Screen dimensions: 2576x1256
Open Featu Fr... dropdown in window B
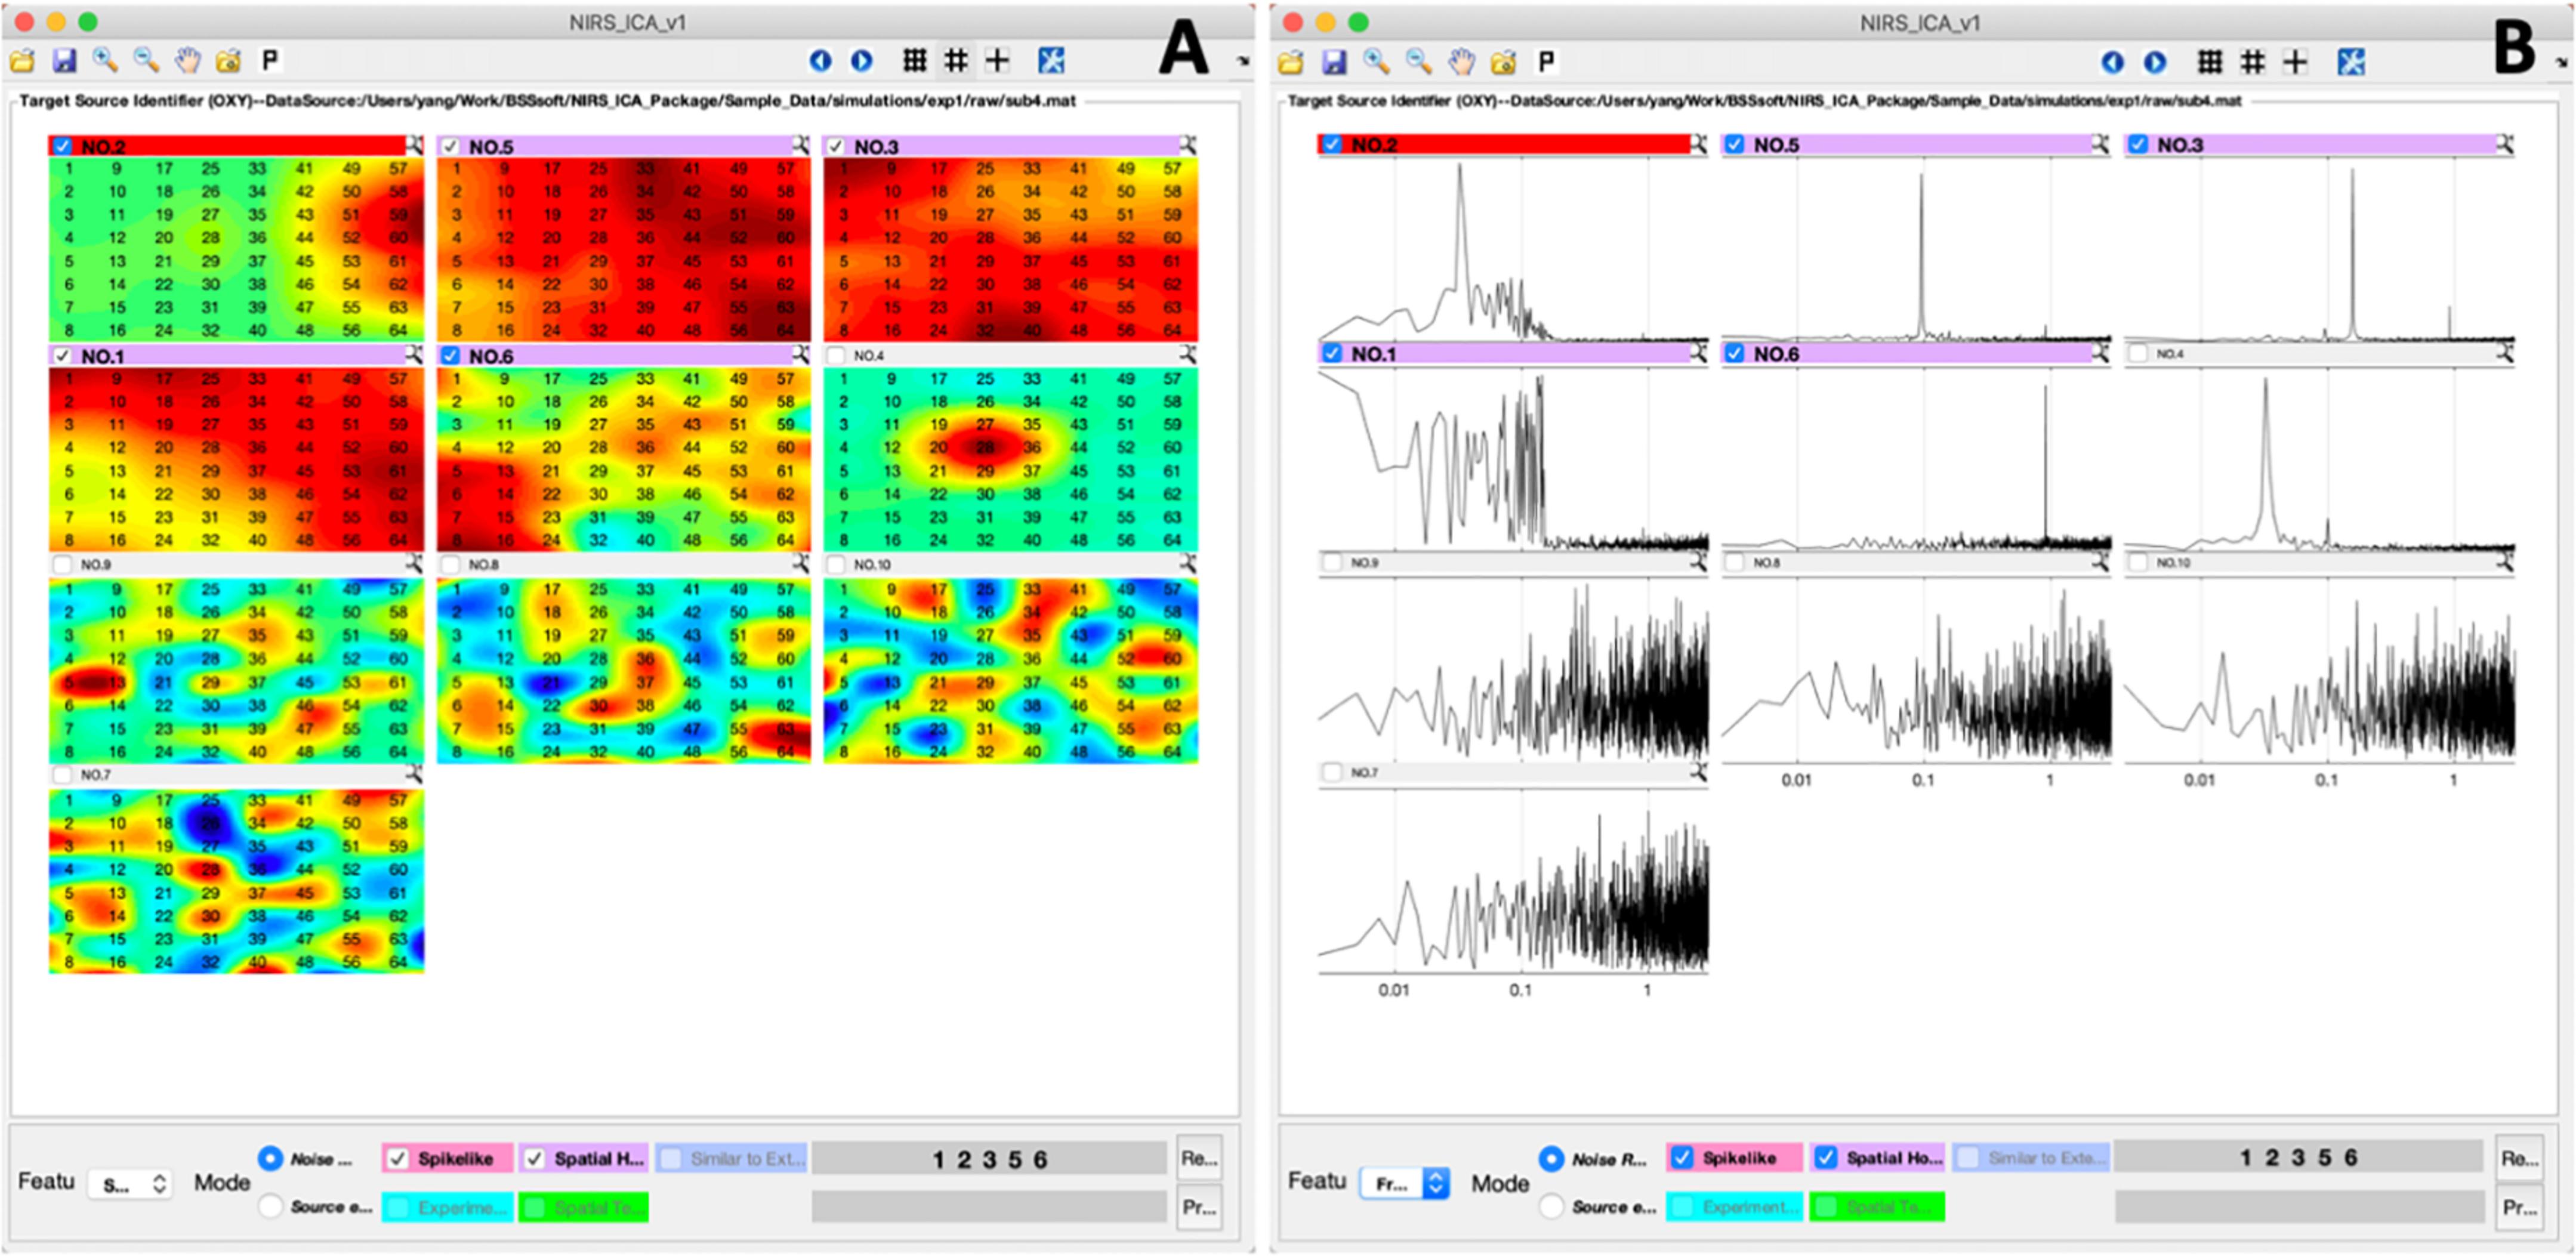point(1405,1184)
